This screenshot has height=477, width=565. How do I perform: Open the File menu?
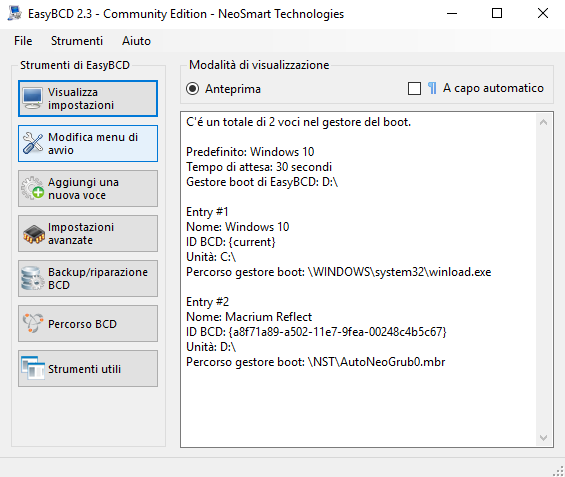[23, 41]
